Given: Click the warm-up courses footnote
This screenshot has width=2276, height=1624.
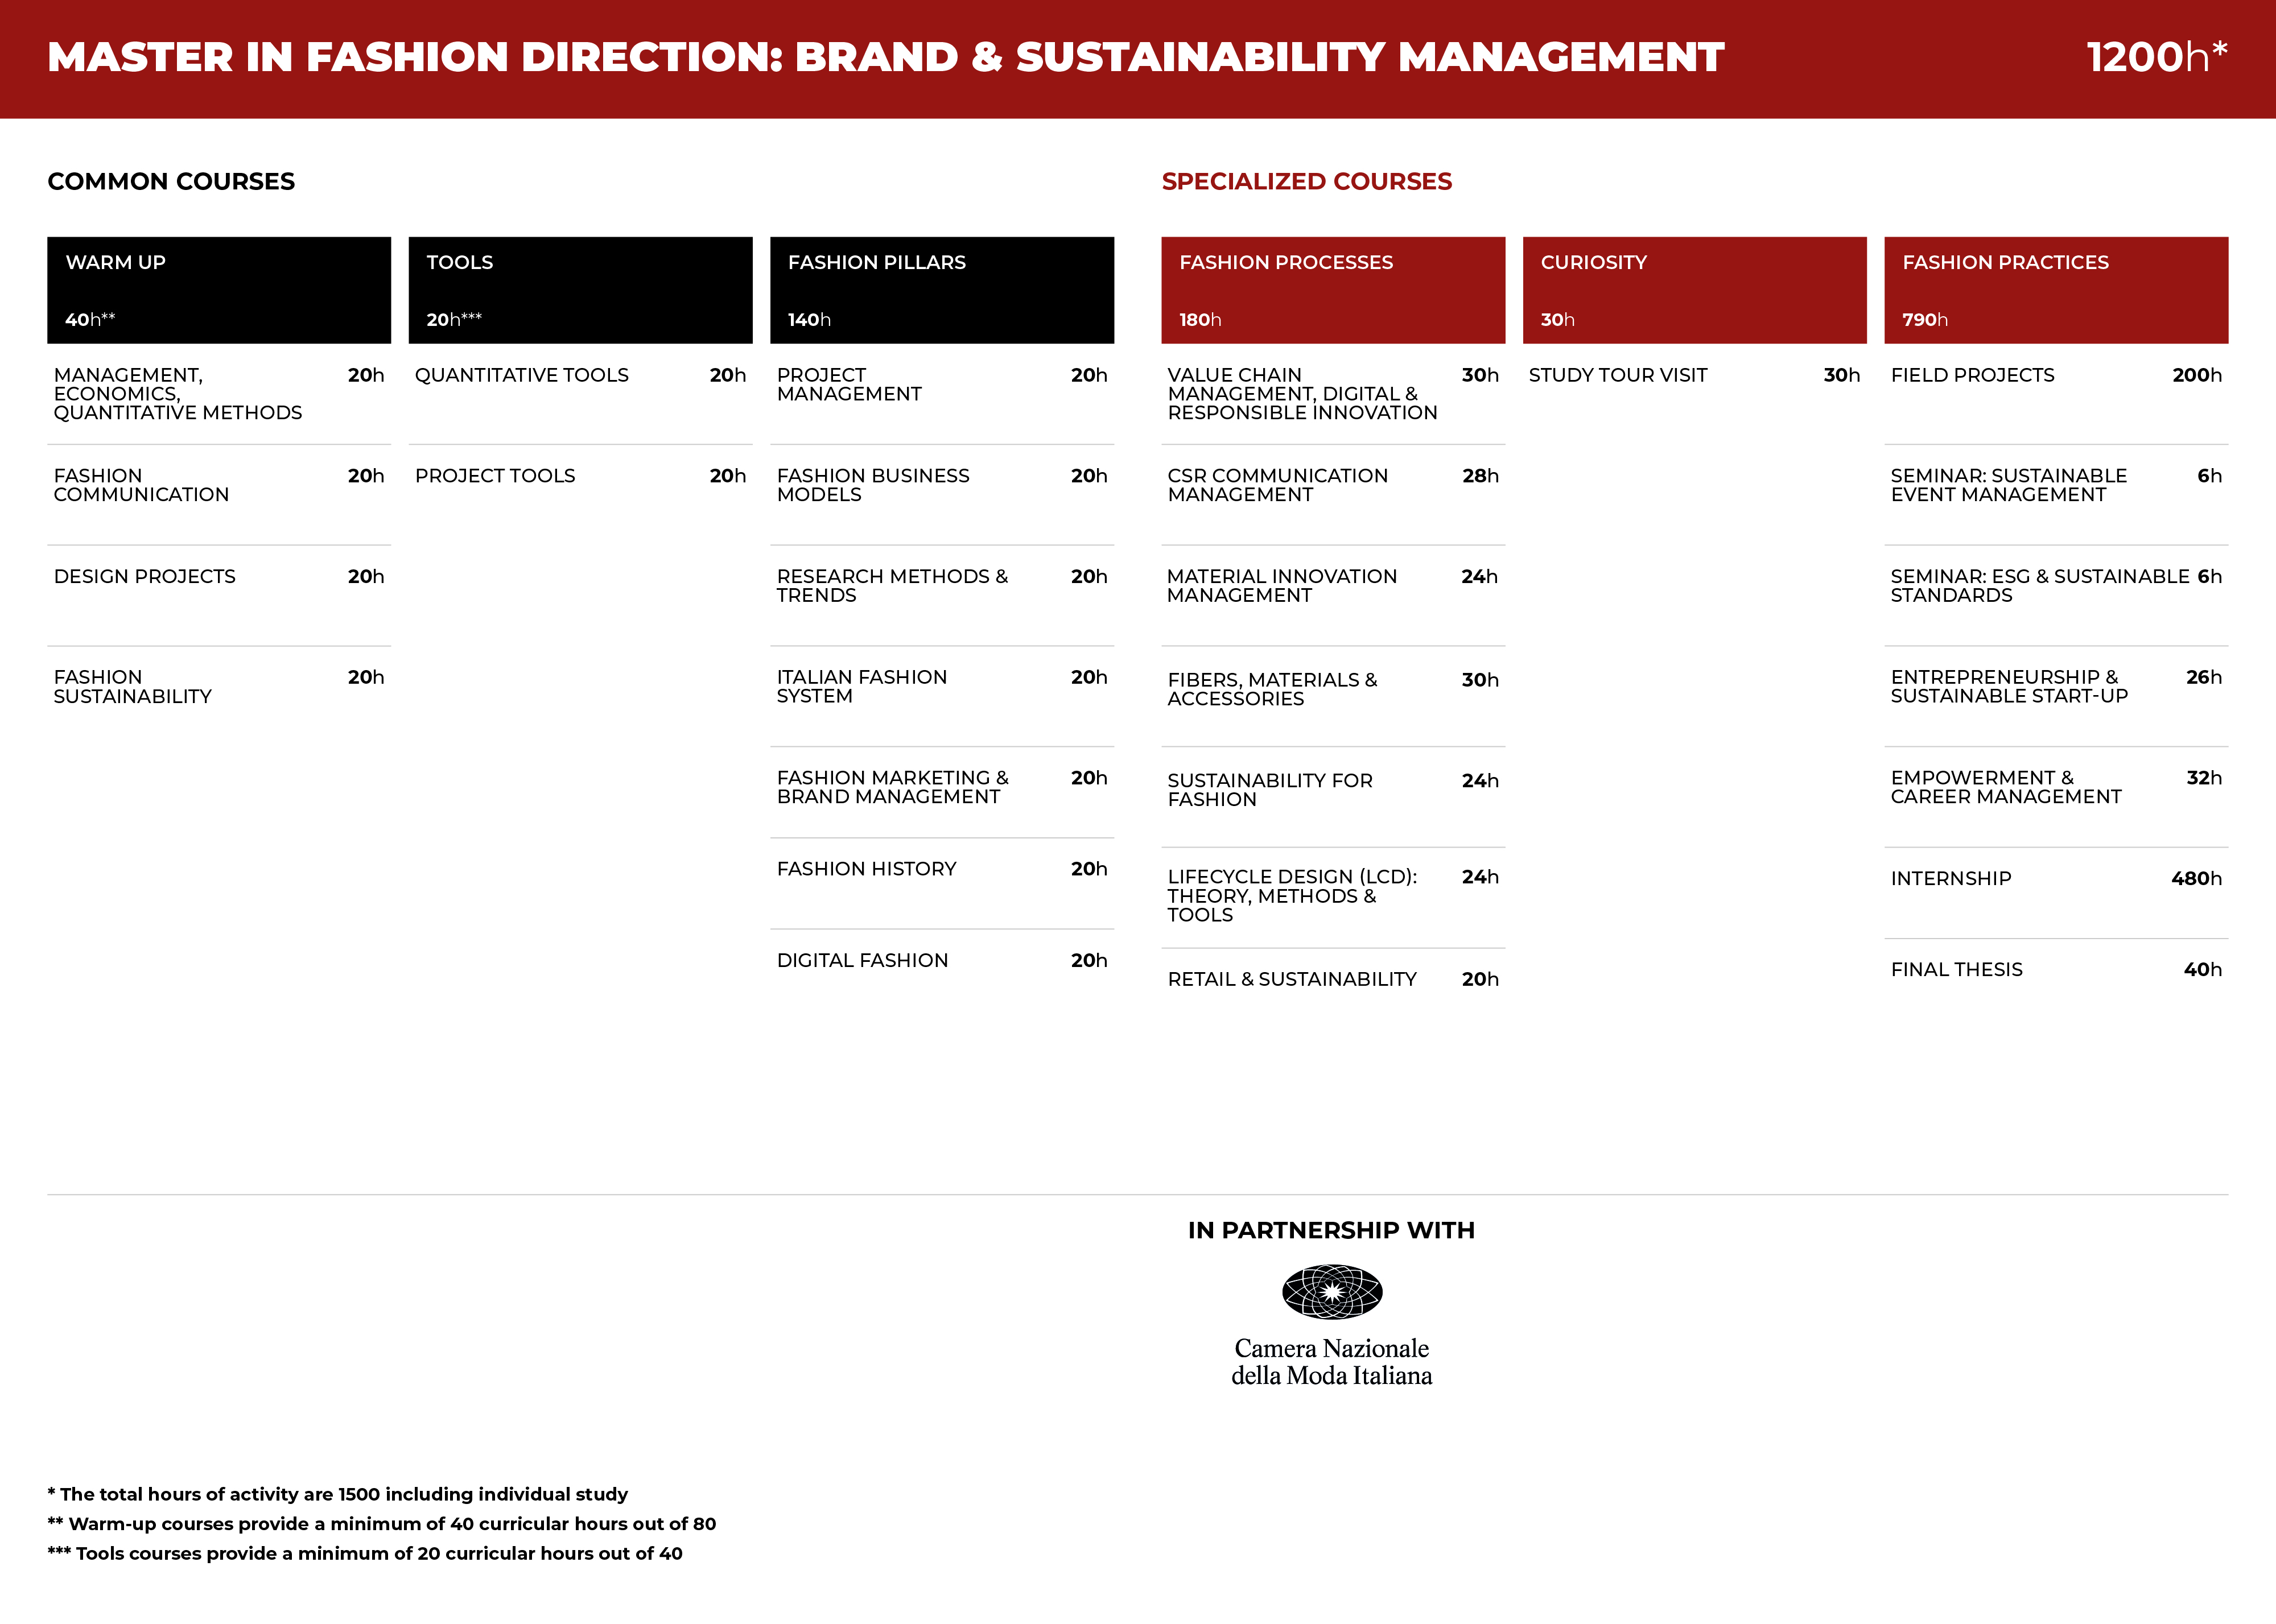Looking at the screenshot, I should (382, 1524).
